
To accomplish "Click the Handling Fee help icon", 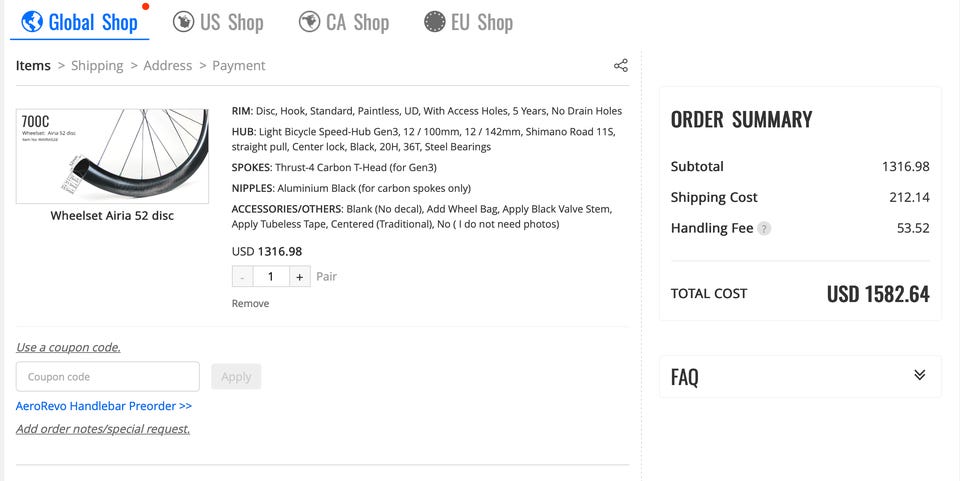I will point(764,228).
